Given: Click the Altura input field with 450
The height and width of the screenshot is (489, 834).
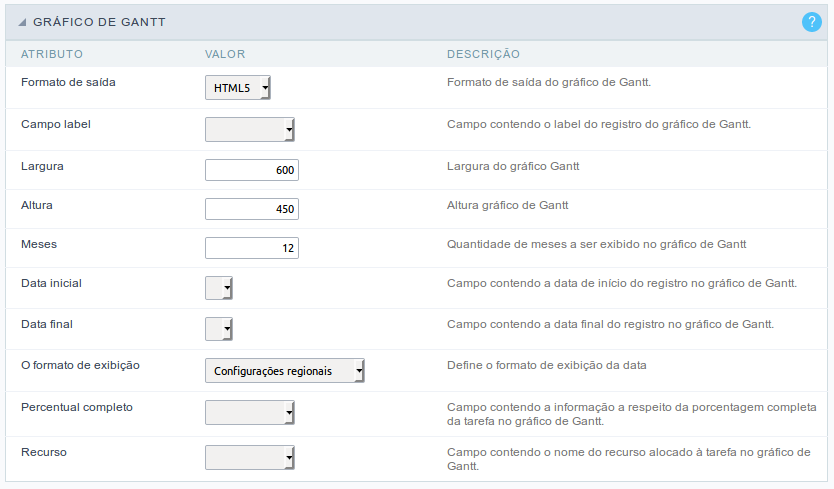Looking at the screenshot, I should [252, 209].
